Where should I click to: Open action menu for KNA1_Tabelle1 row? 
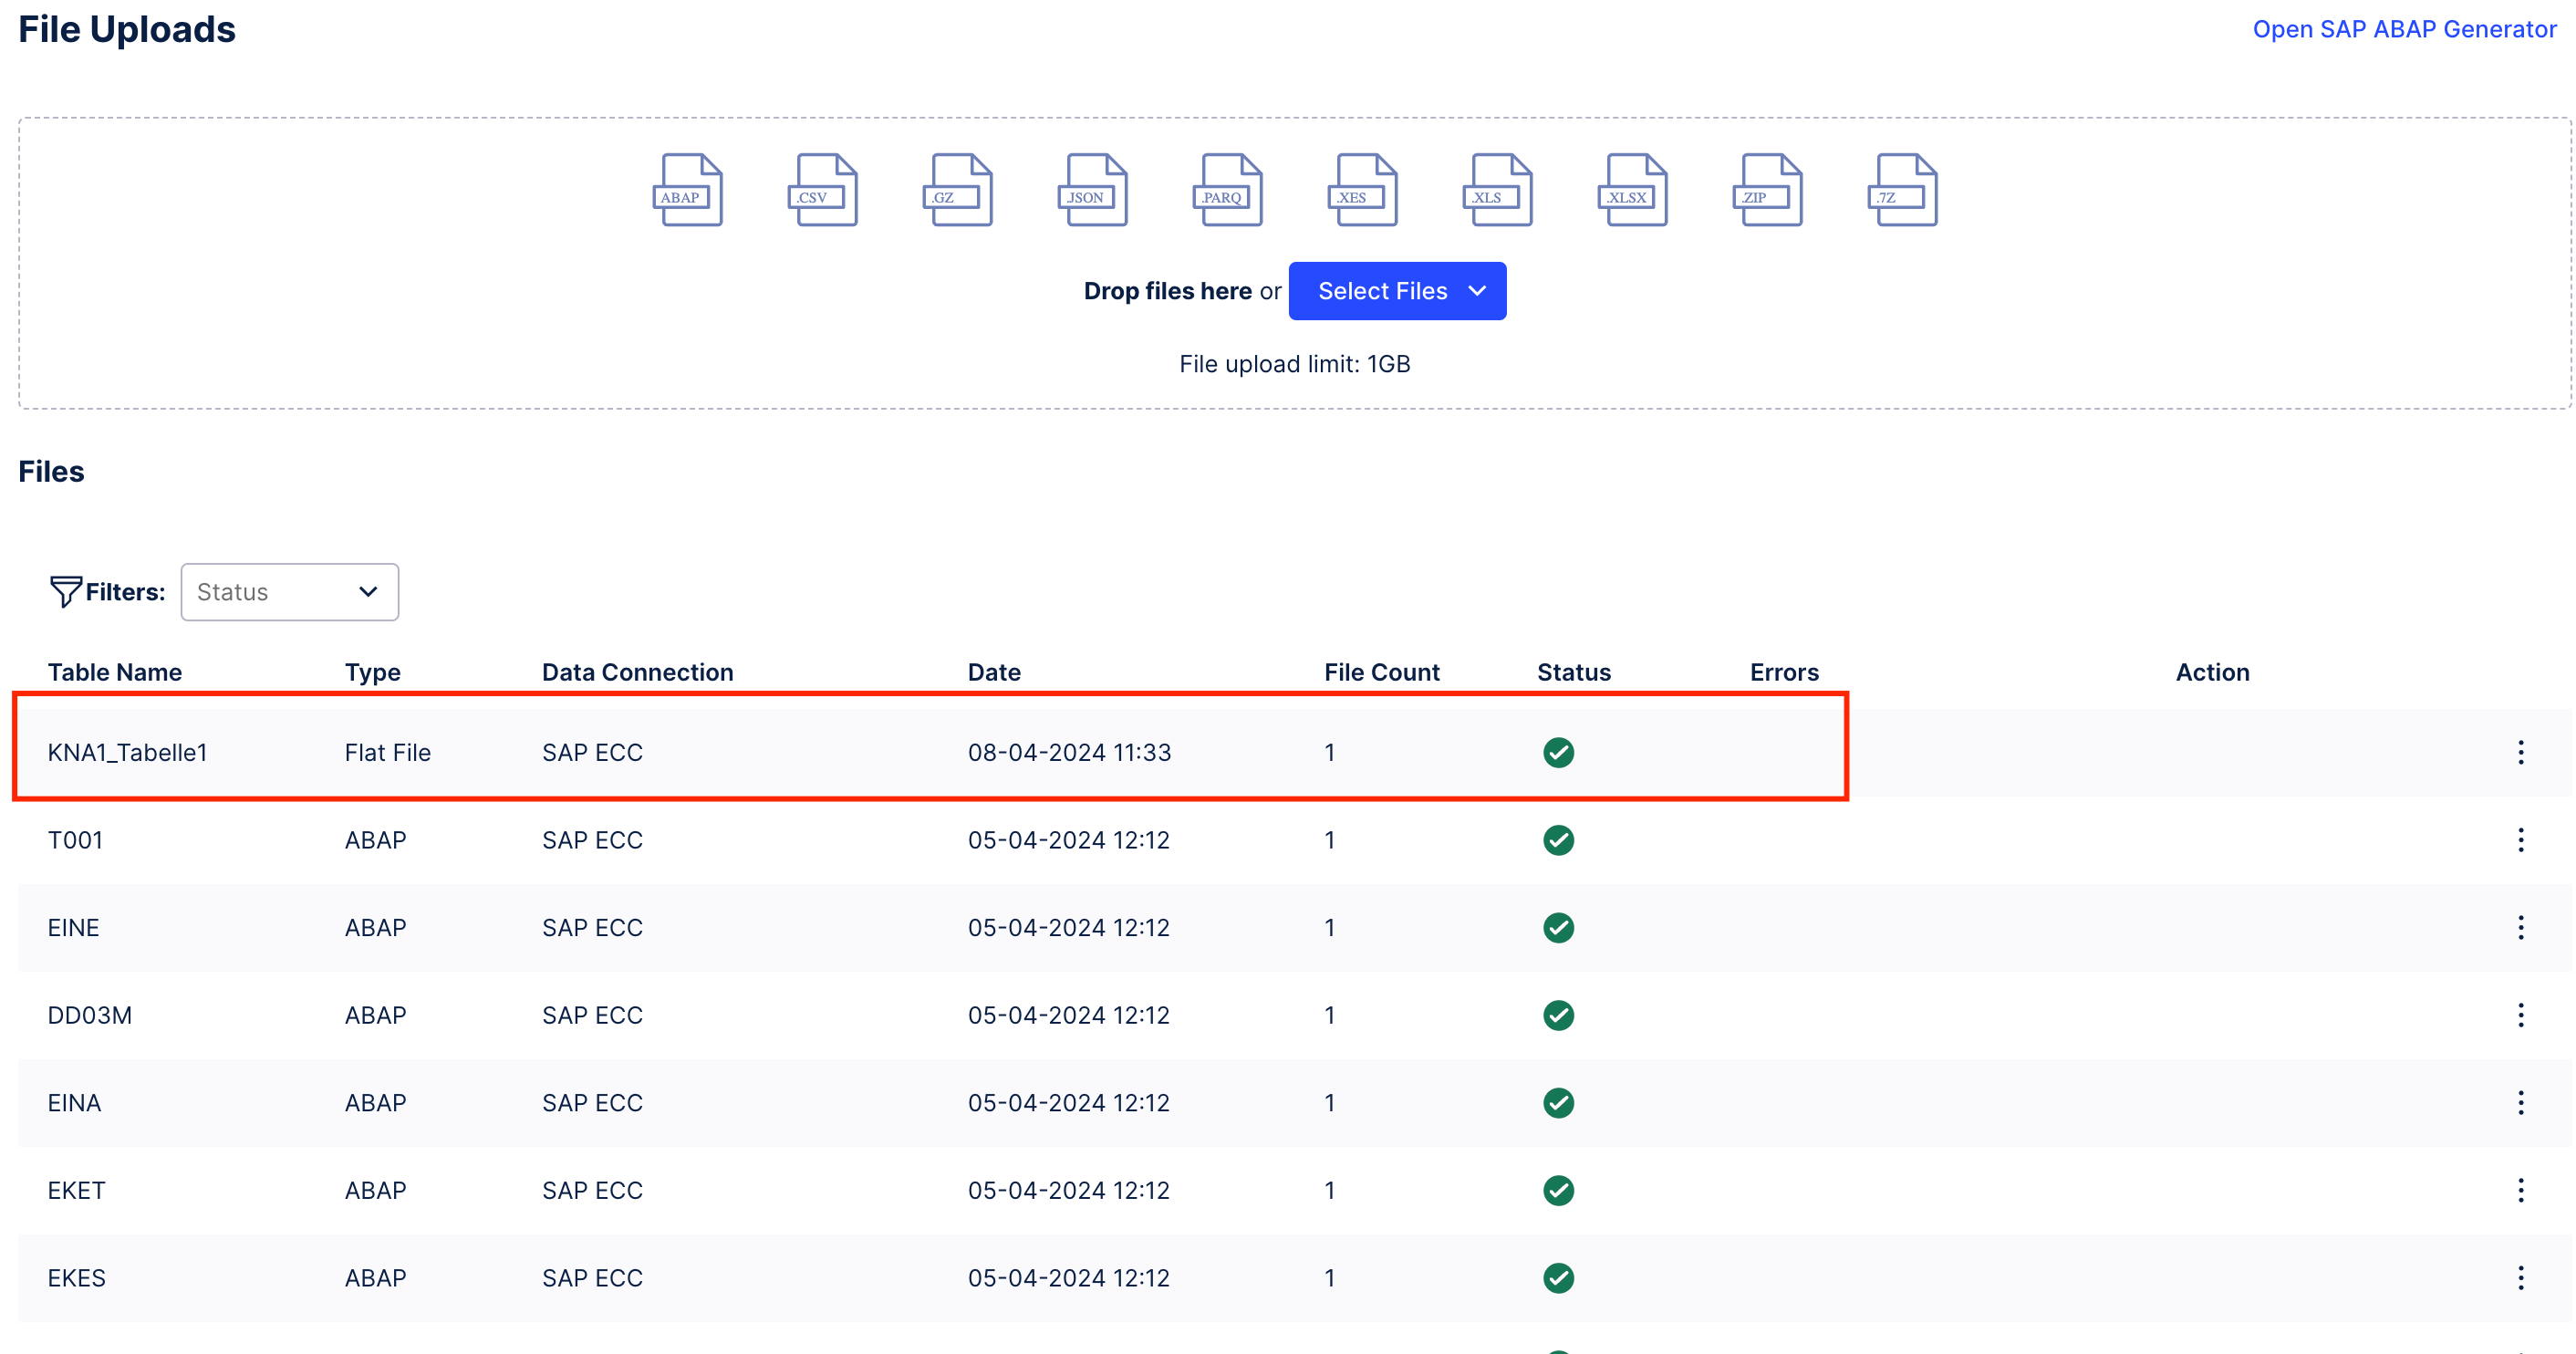click(2521, 752)
